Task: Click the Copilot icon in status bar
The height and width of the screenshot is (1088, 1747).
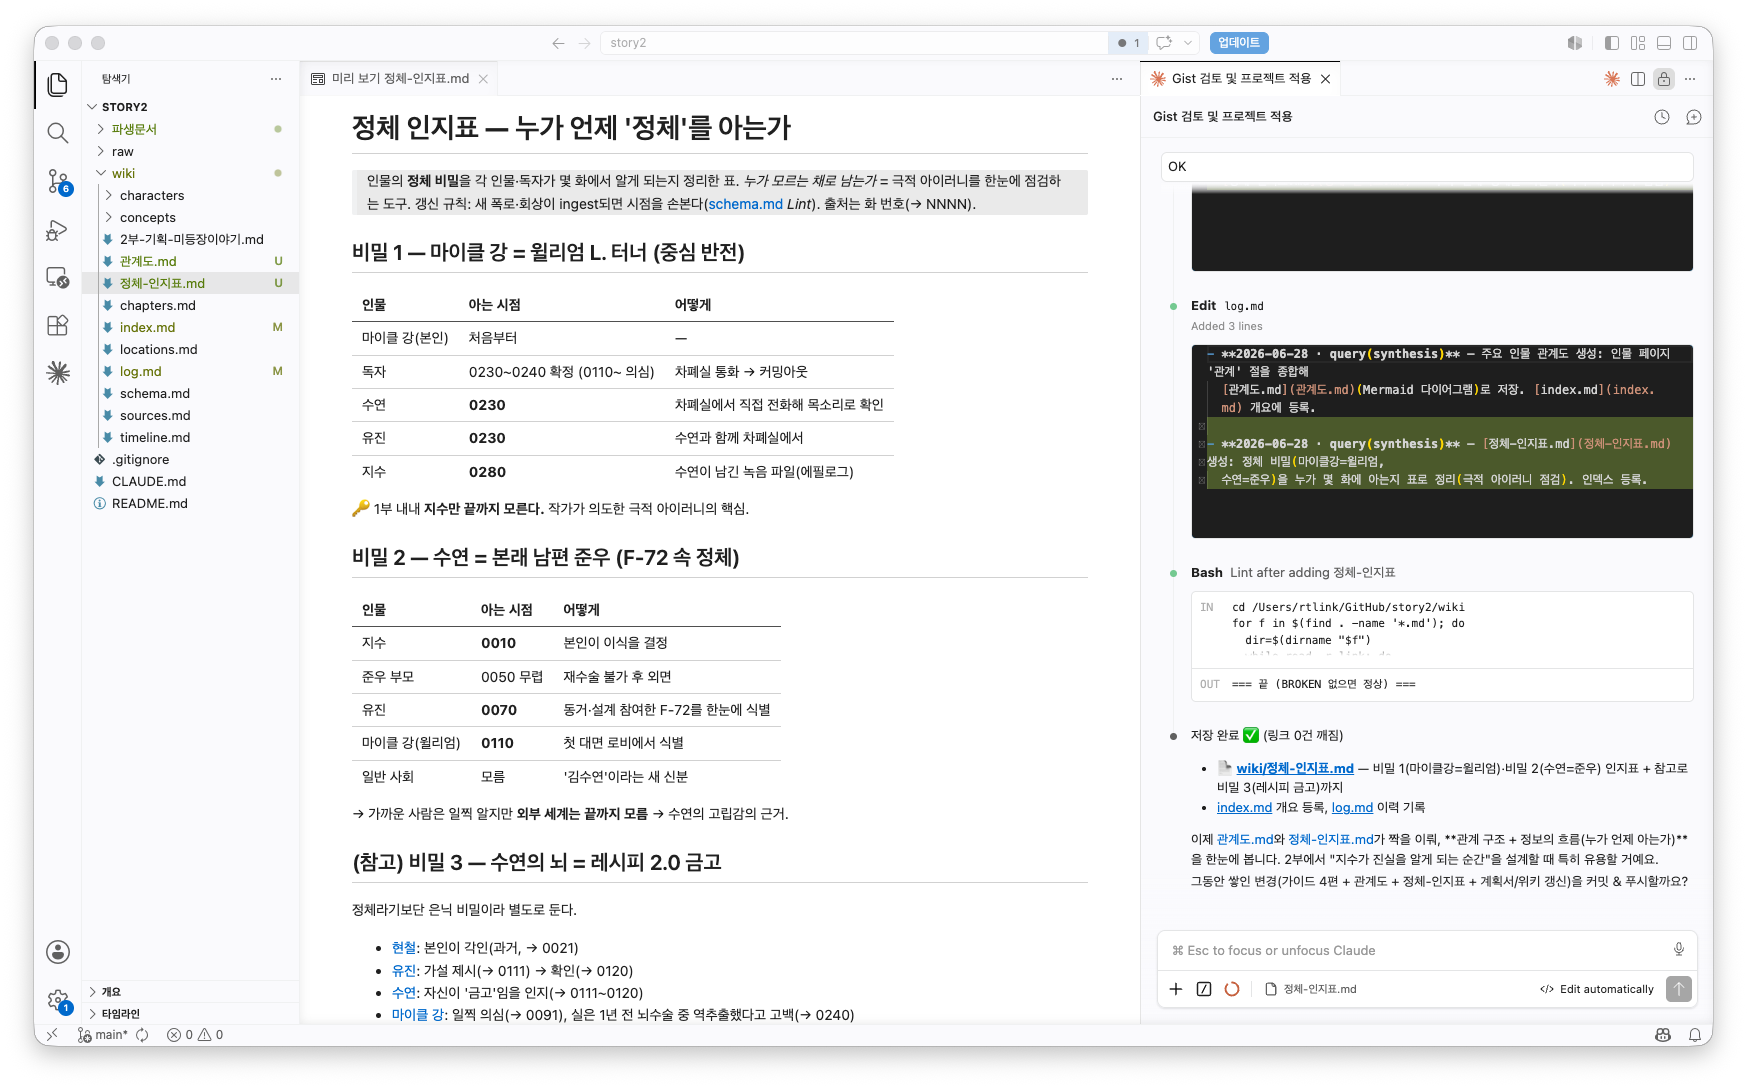Action: tap(1663, 1035)
